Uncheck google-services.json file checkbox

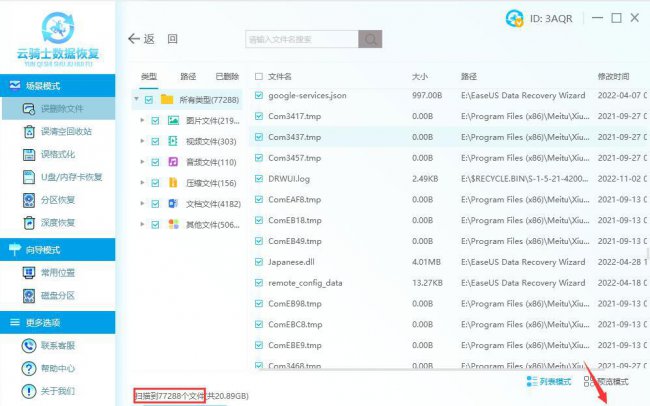tap(259, 95)
